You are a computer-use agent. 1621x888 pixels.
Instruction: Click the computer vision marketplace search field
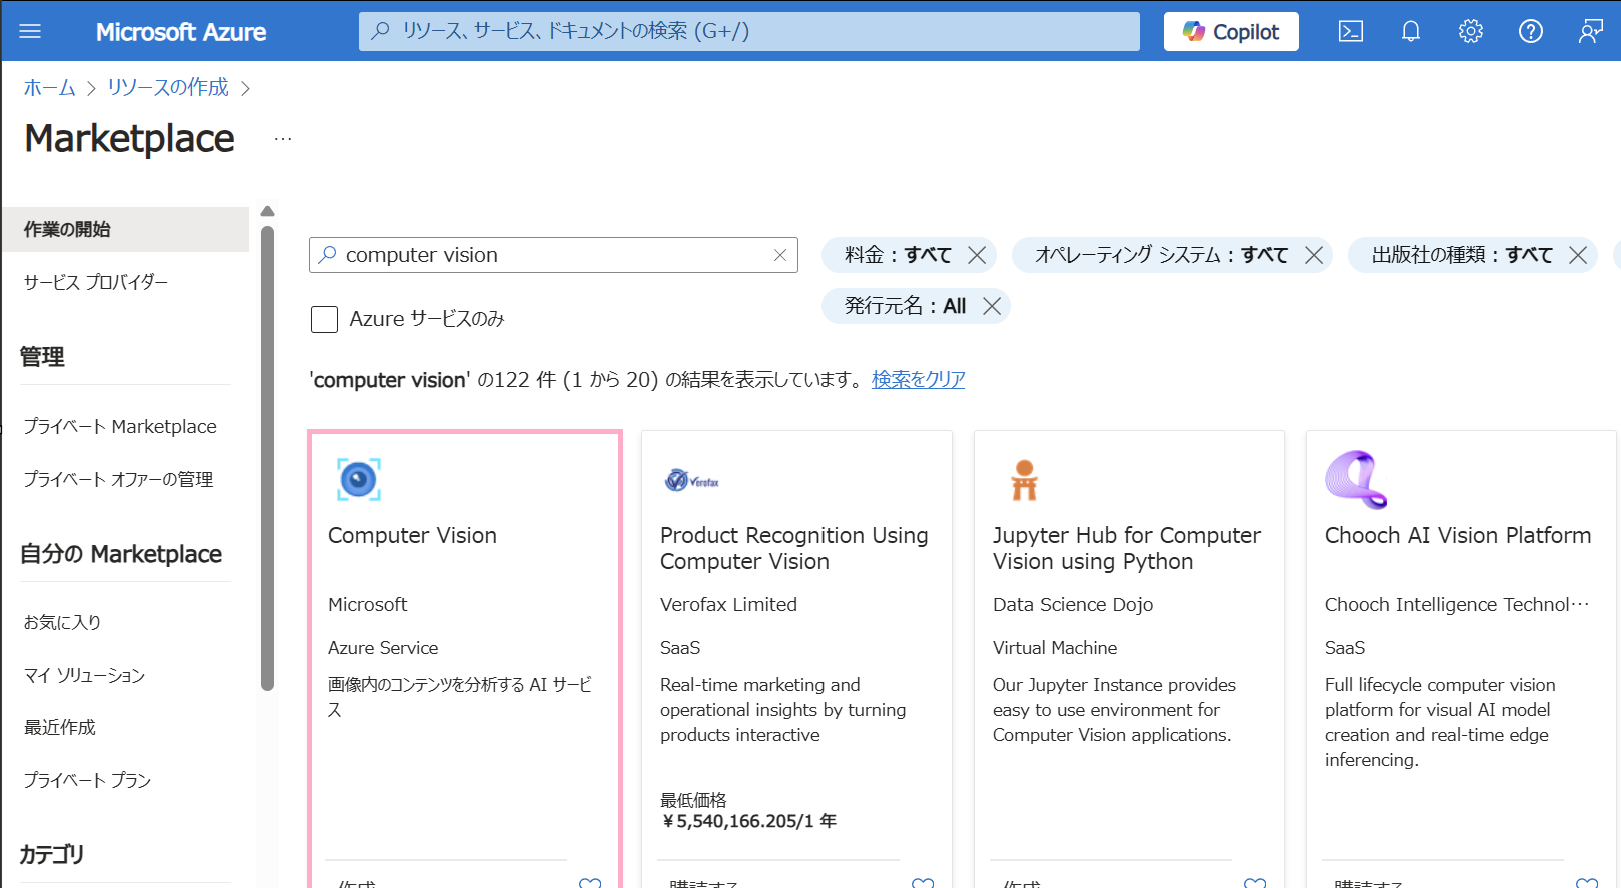[x=553, y=255]
